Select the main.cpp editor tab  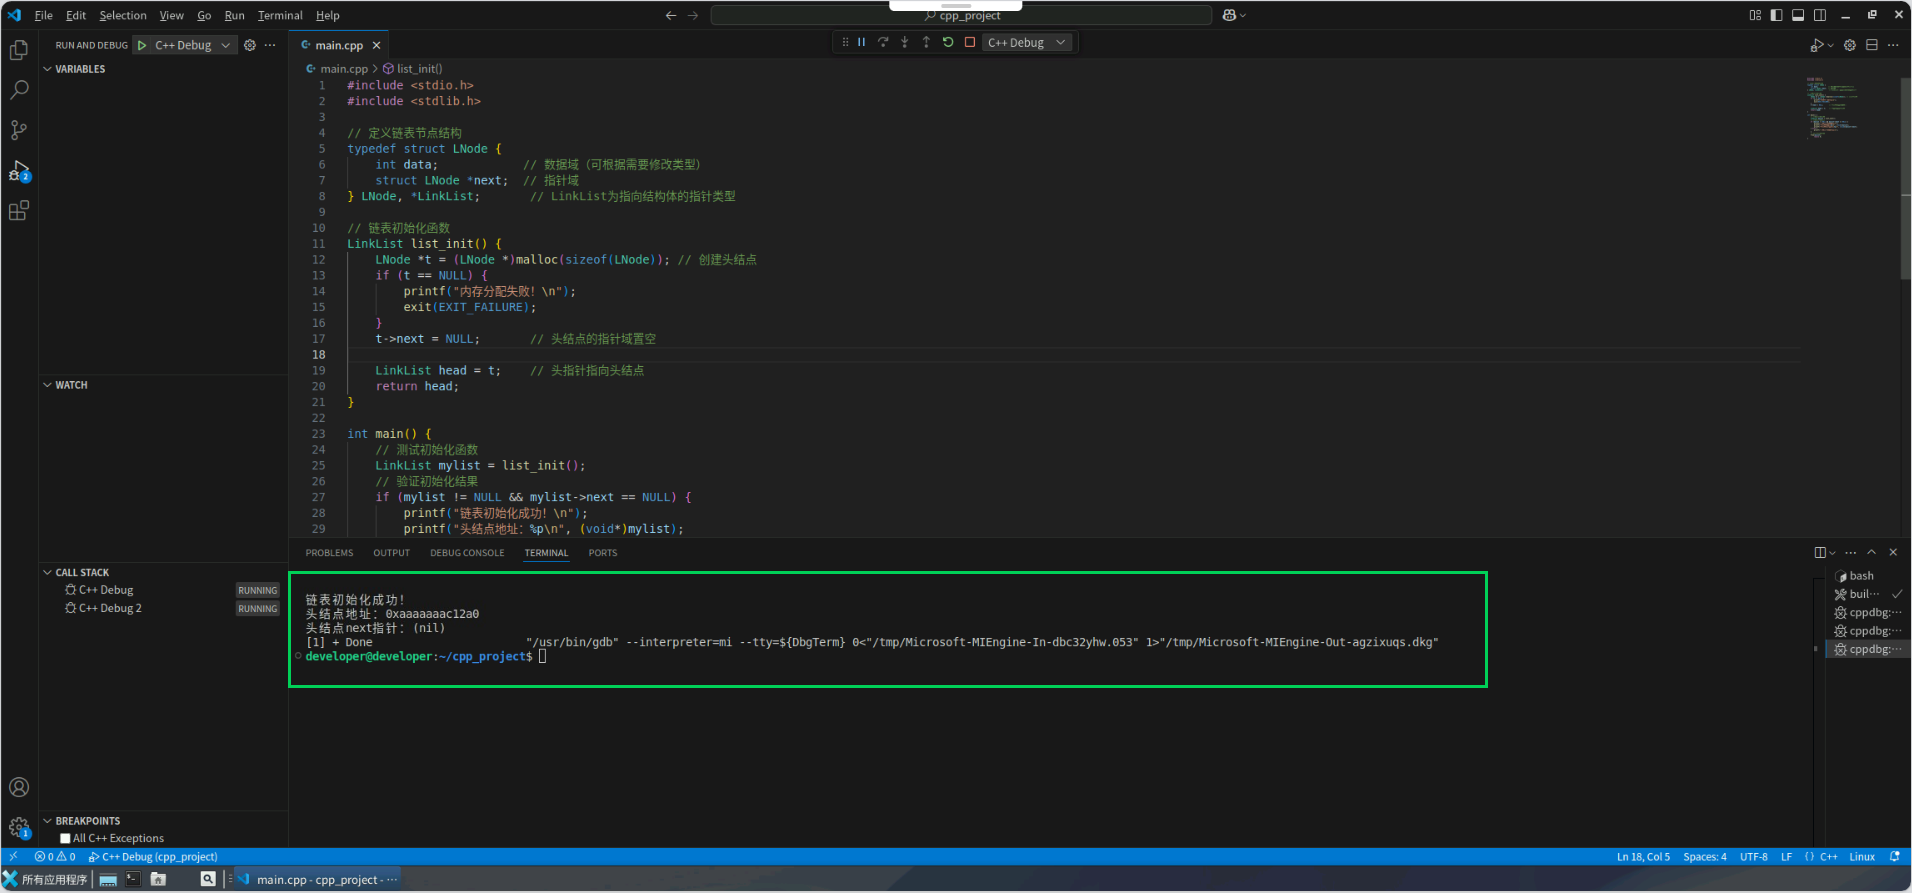tap(339, 45)
